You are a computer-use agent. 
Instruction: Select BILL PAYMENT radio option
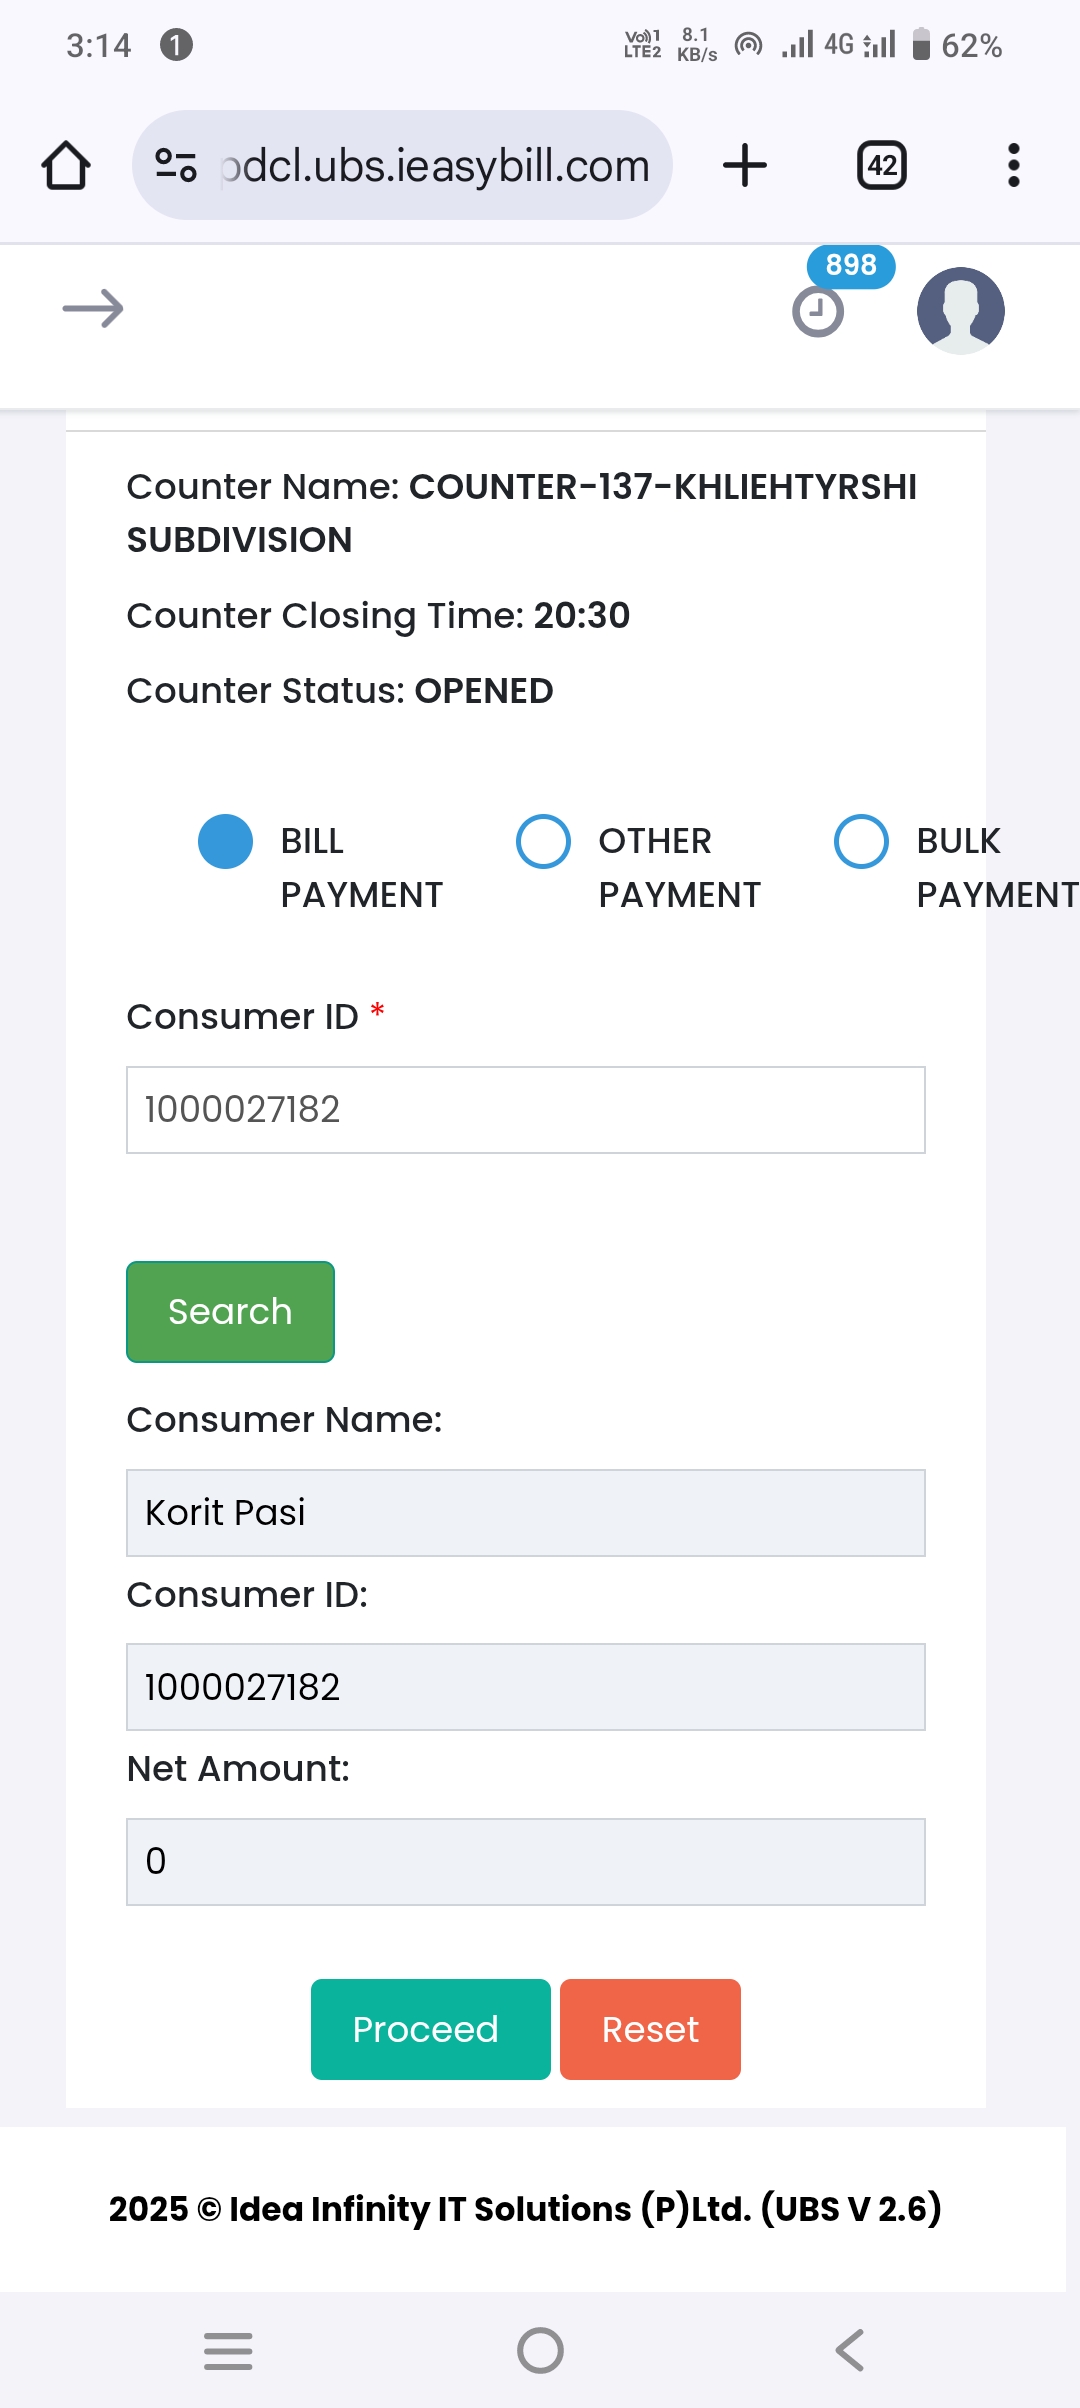coord(226,842)
